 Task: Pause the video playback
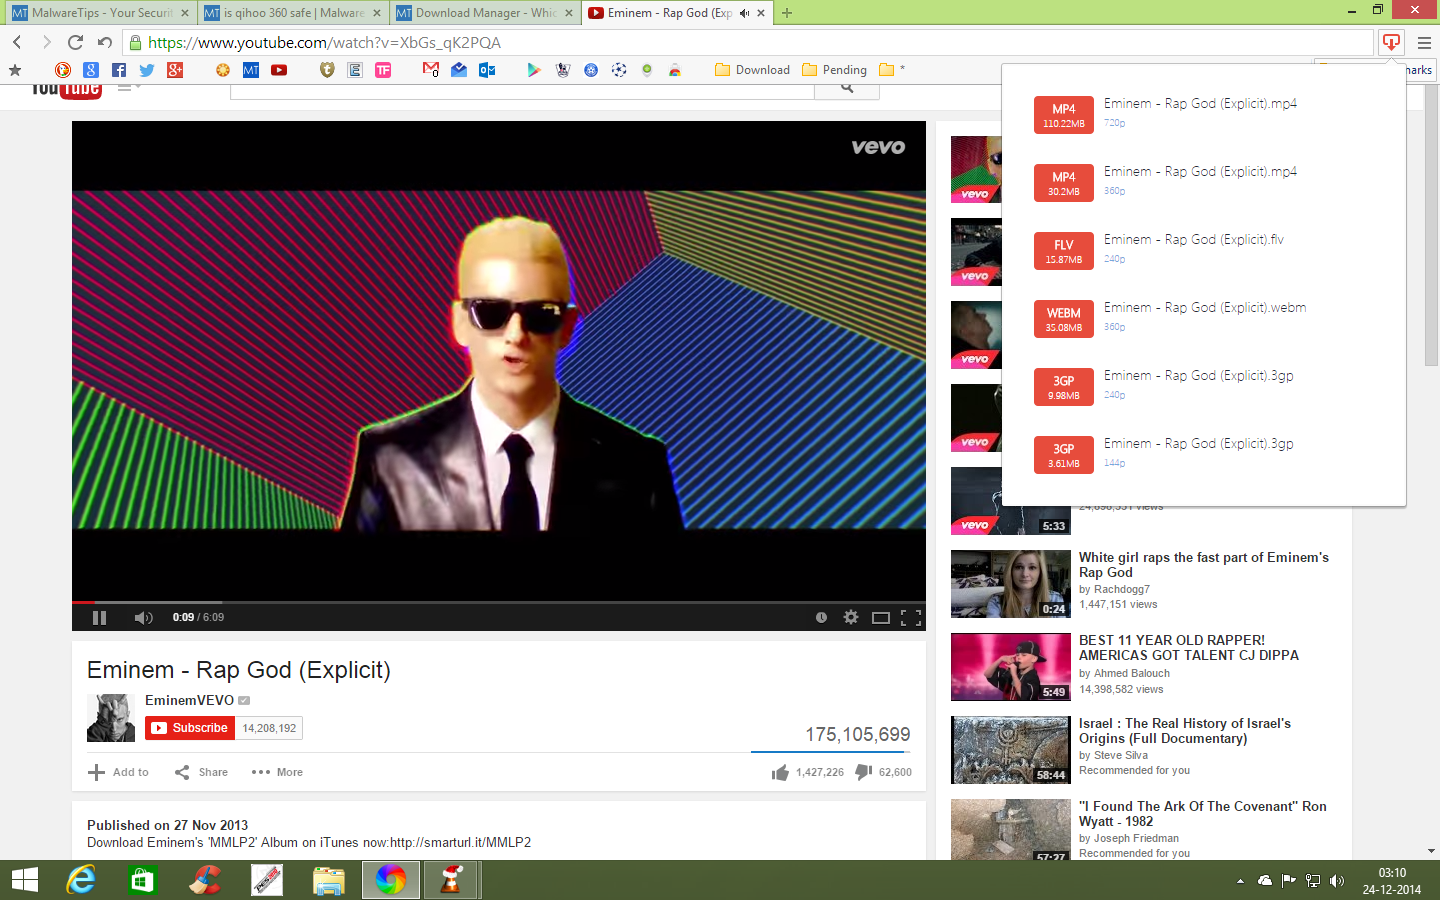click(99, 617)
